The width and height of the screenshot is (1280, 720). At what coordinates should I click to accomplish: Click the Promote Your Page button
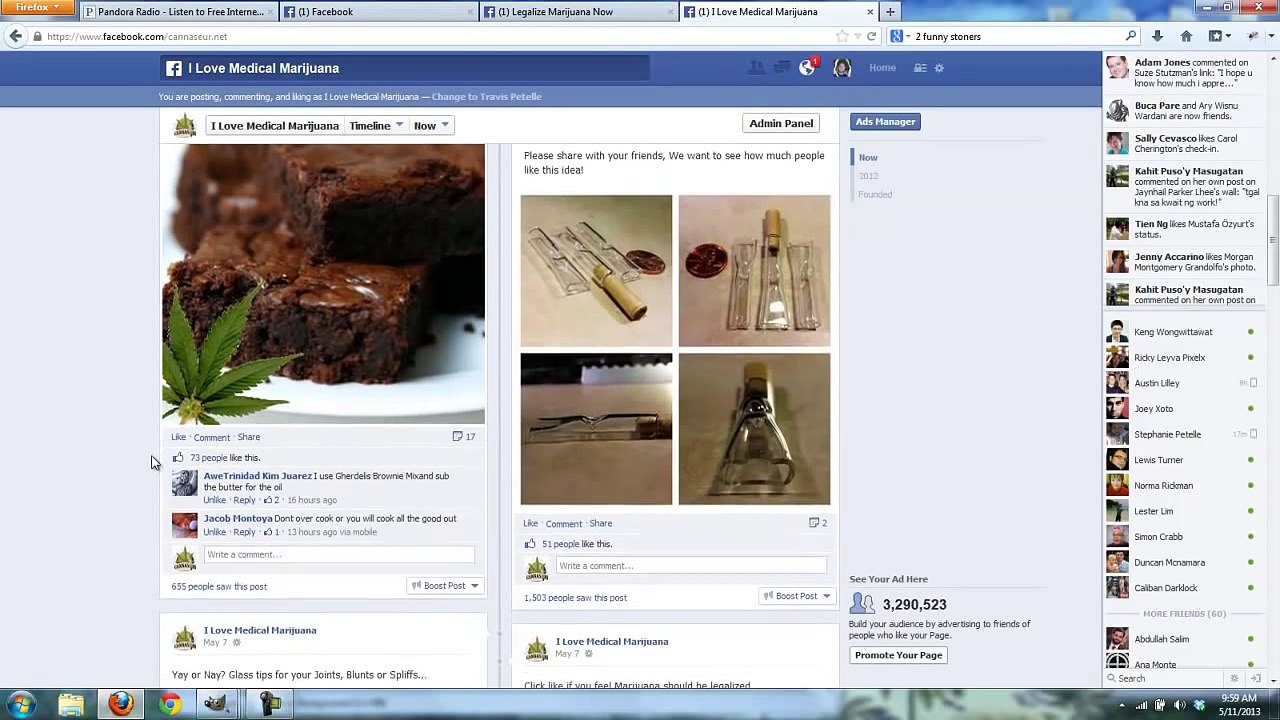(x=898, y=655)
